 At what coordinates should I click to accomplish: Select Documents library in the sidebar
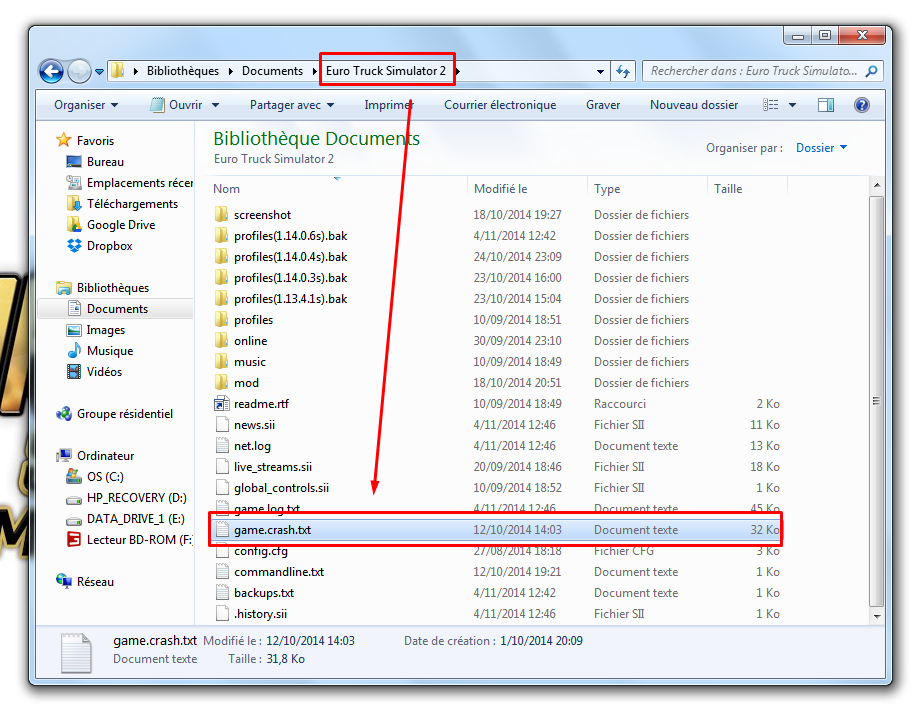(117, 309)
